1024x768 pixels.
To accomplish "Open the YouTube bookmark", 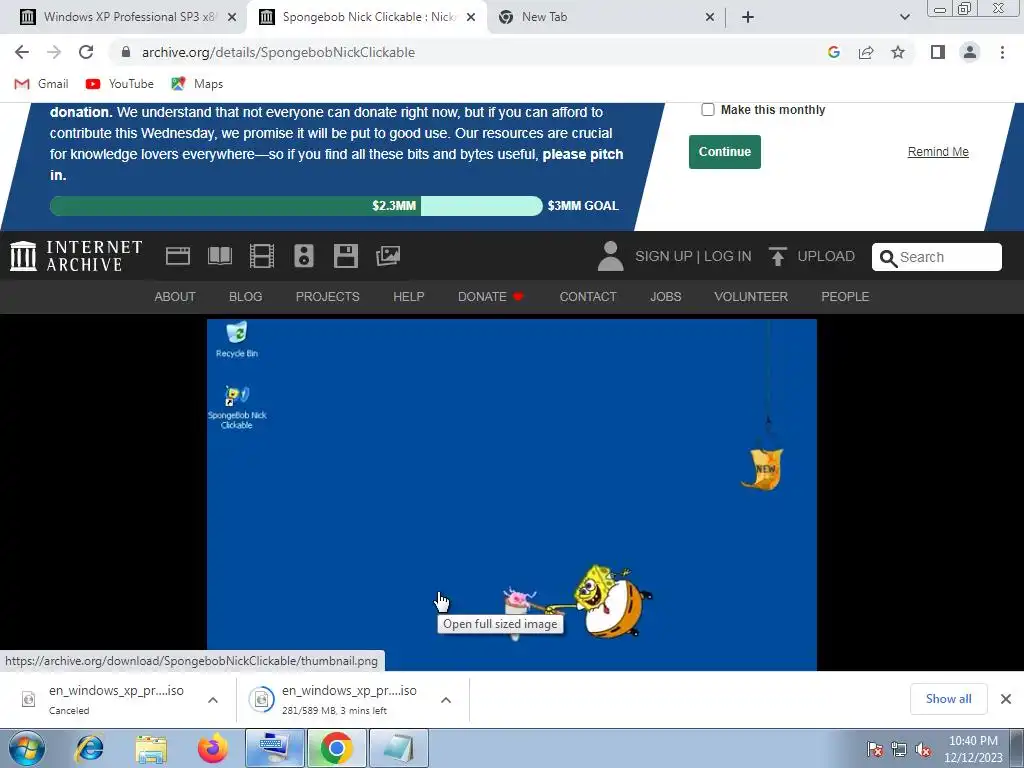I will tap(120, 84).
